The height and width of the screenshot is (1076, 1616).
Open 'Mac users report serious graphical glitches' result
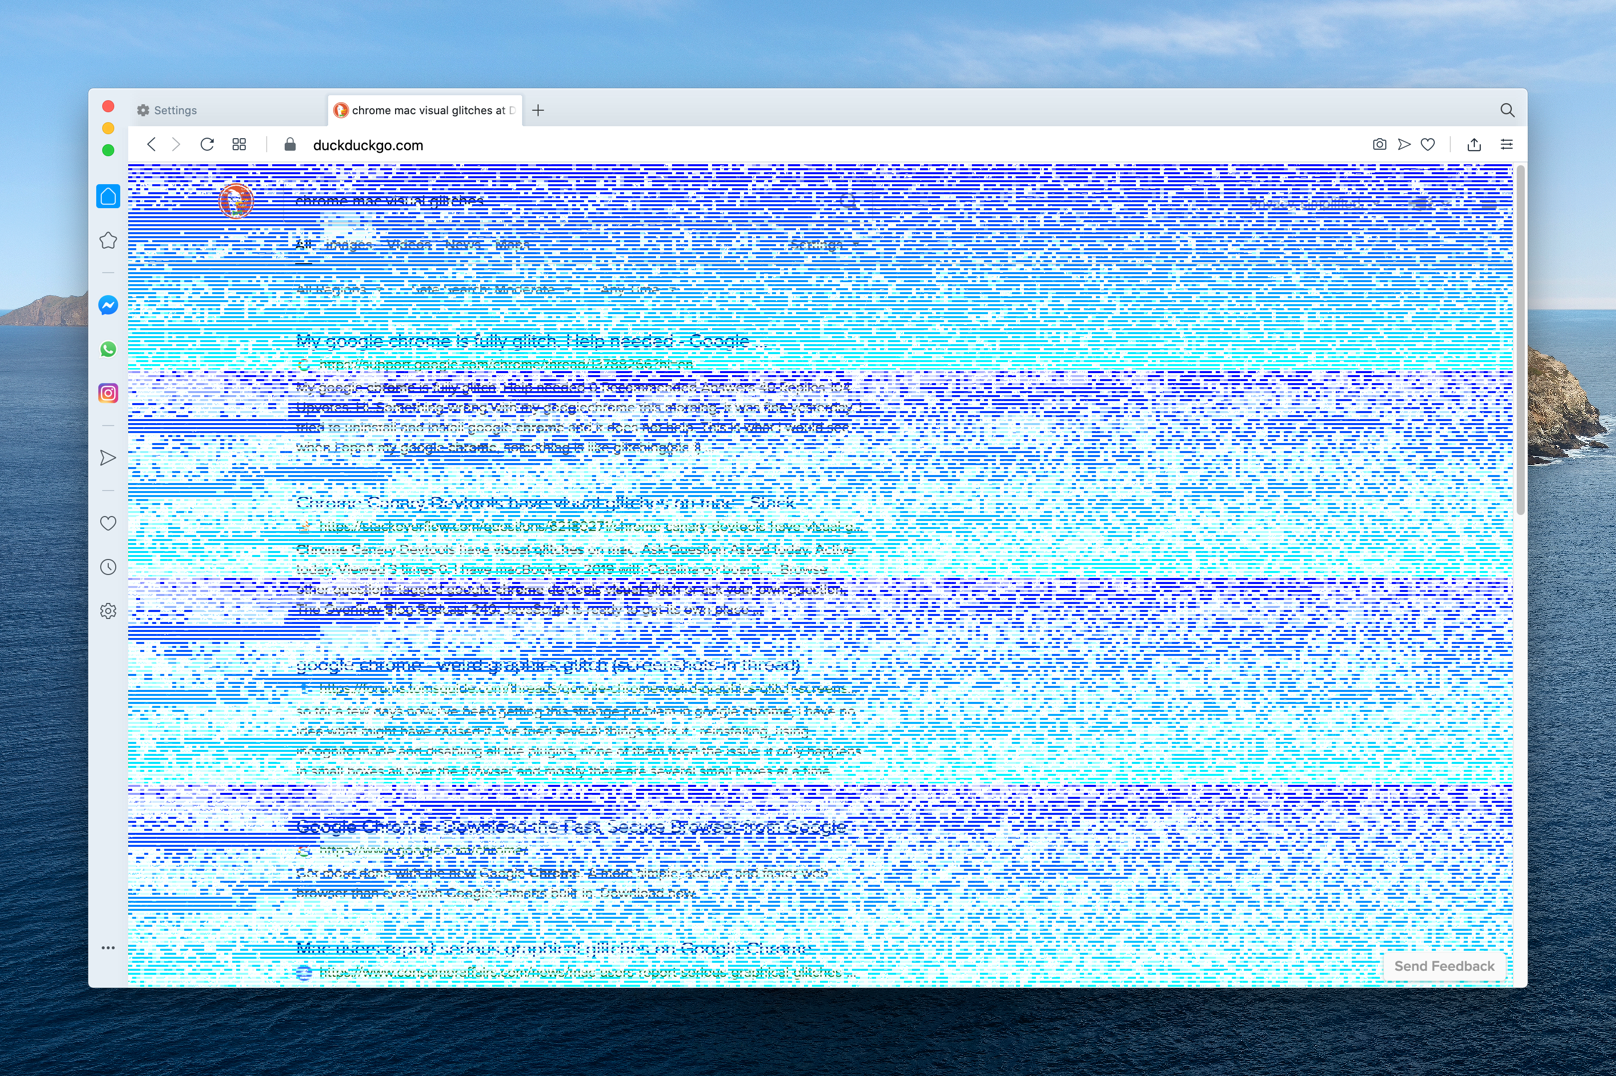[556, 948]
